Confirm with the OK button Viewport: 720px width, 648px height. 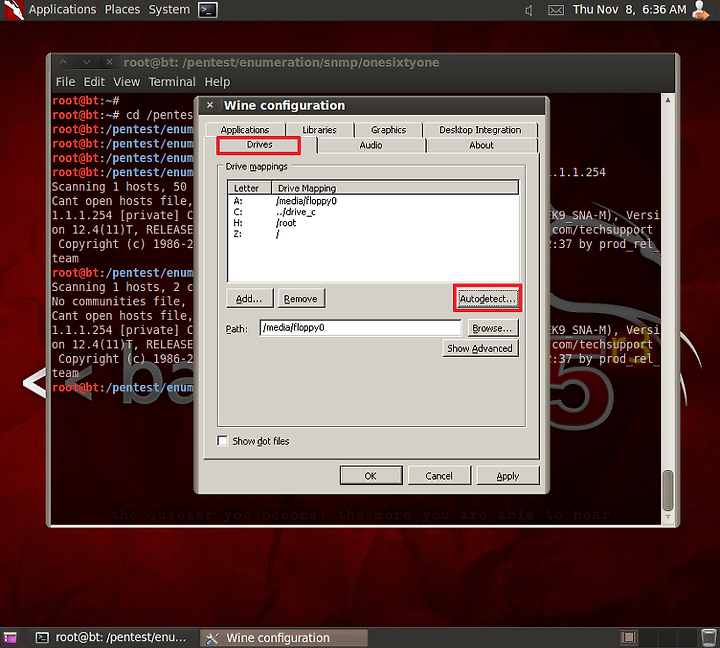pyautogui.click(x=371, y=476)
